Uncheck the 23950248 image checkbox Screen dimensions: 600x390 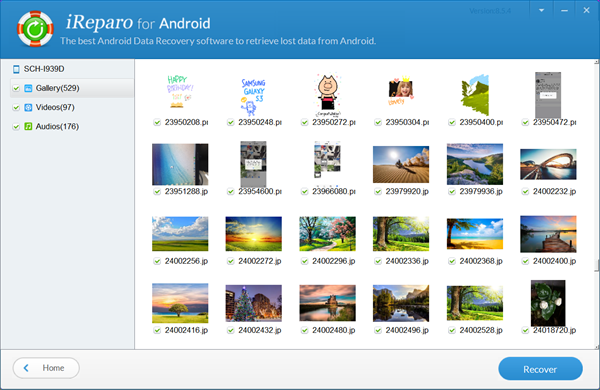pos(230,122)
